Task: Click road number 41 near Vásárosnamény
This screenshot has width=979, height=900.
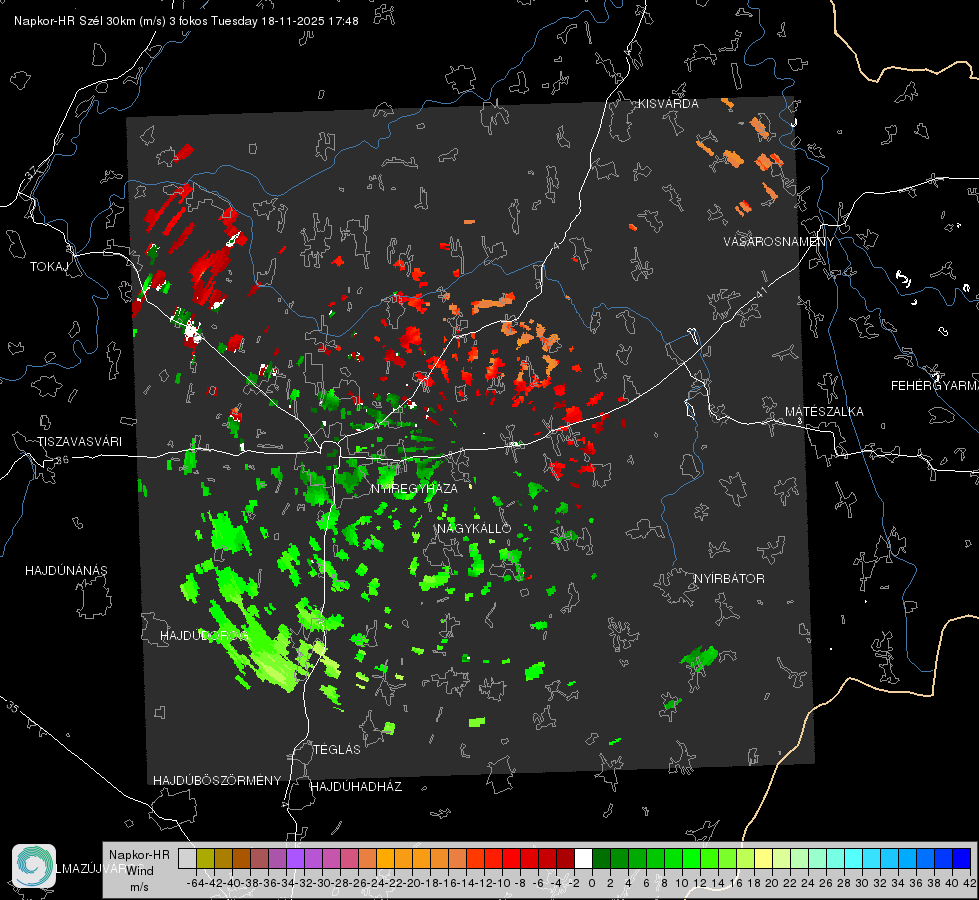Action: pyautogui.click(x=761, y=292)
